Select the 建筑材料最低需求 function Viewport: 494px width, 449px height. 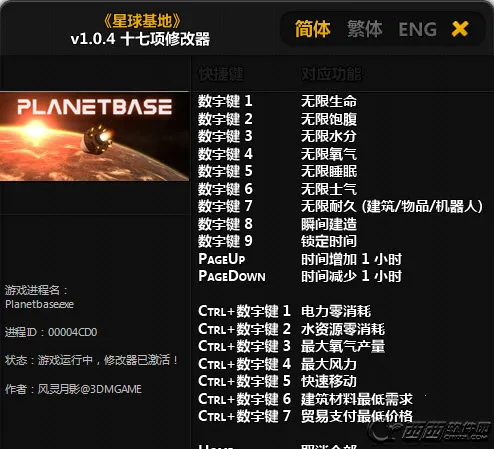(357, 399)
